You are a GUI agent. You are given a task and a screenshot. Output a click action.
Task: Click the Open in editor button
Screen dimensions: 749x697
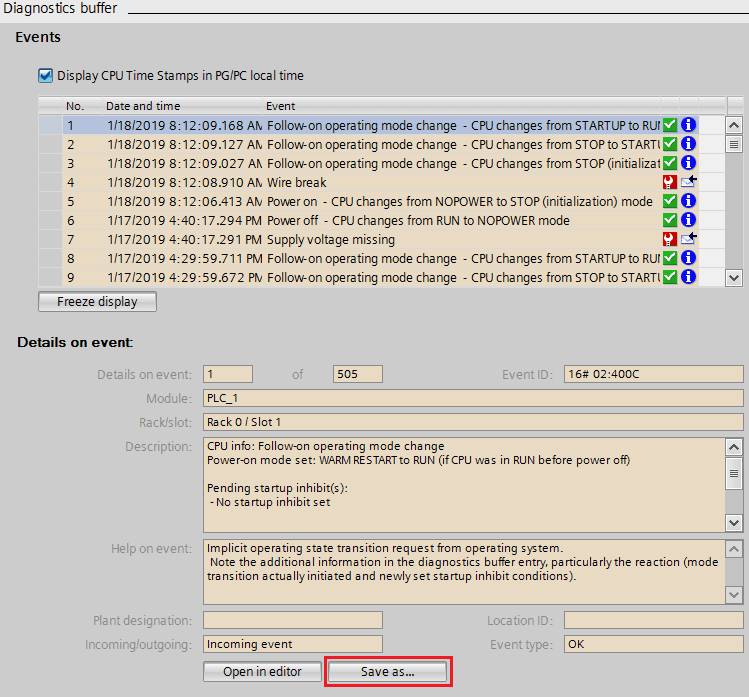click(x=262, y=672)
